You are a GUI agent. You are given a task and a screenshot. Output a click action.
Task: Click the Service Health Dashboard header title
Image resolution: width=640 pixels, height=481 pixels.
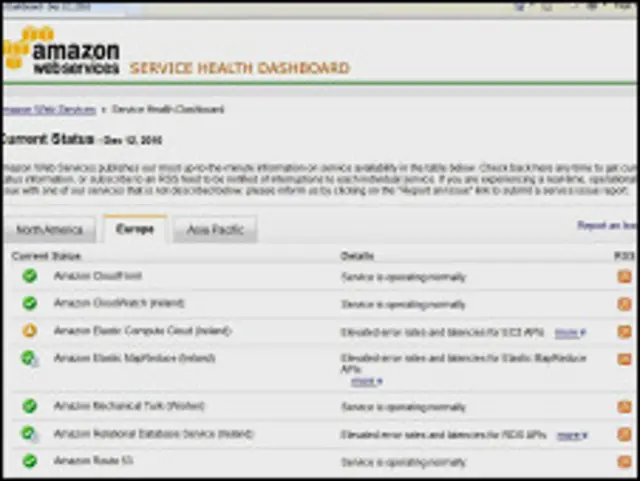pos(240,68)
